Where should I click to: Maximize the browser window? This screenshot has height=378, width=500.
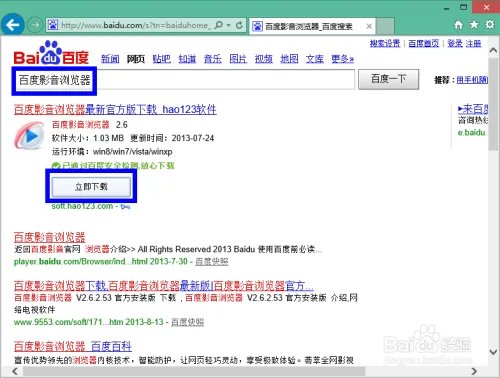(x=464, y=7)
